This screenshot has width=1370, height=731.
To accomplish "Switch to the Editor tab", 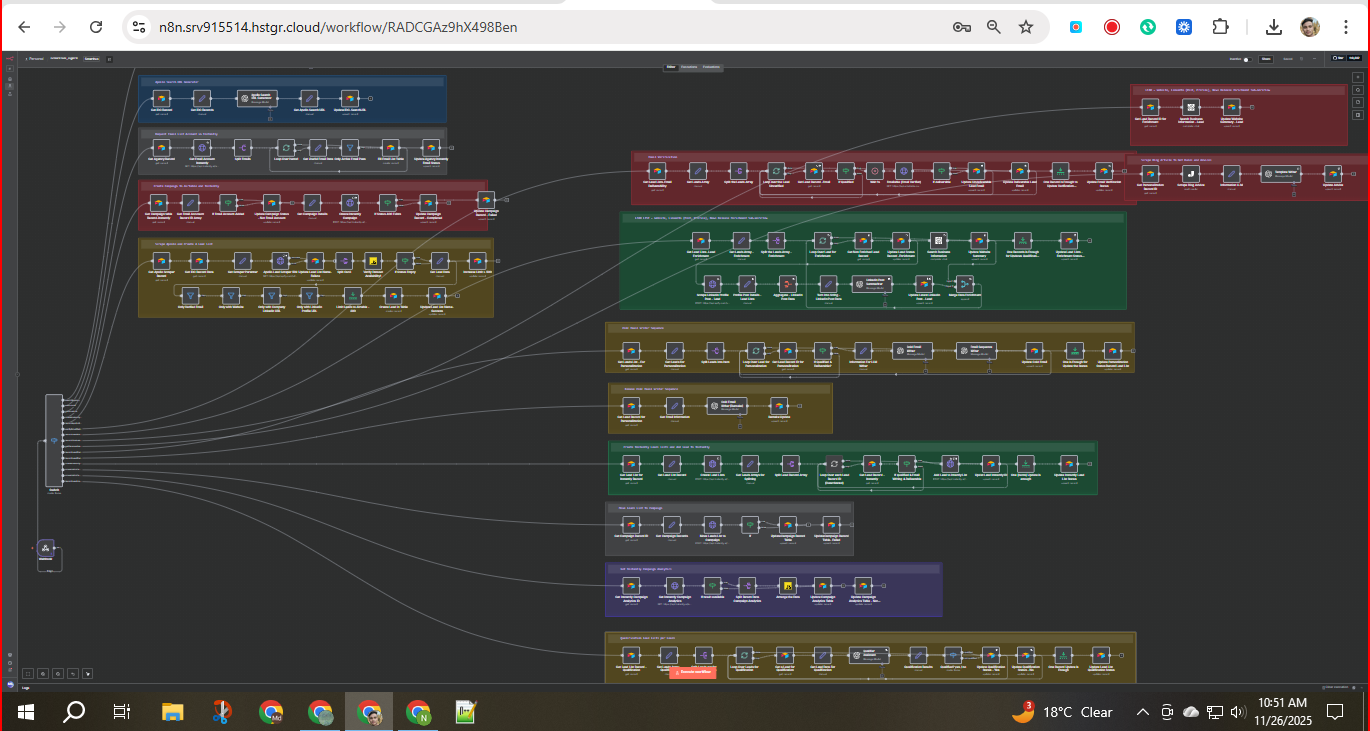I will [672, 67].
